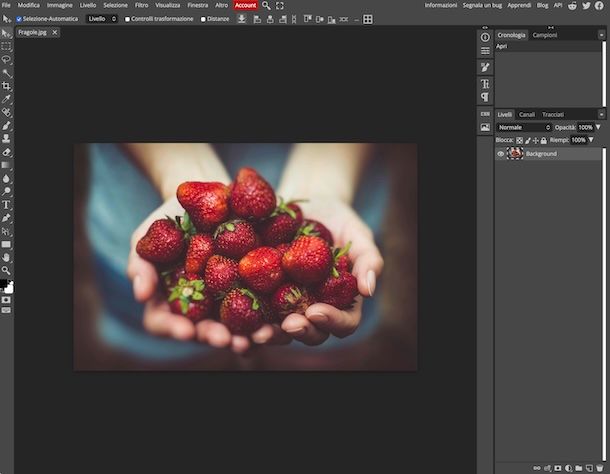
Task: Open the Livello target dropdown
Action: (x=102, y=19)
